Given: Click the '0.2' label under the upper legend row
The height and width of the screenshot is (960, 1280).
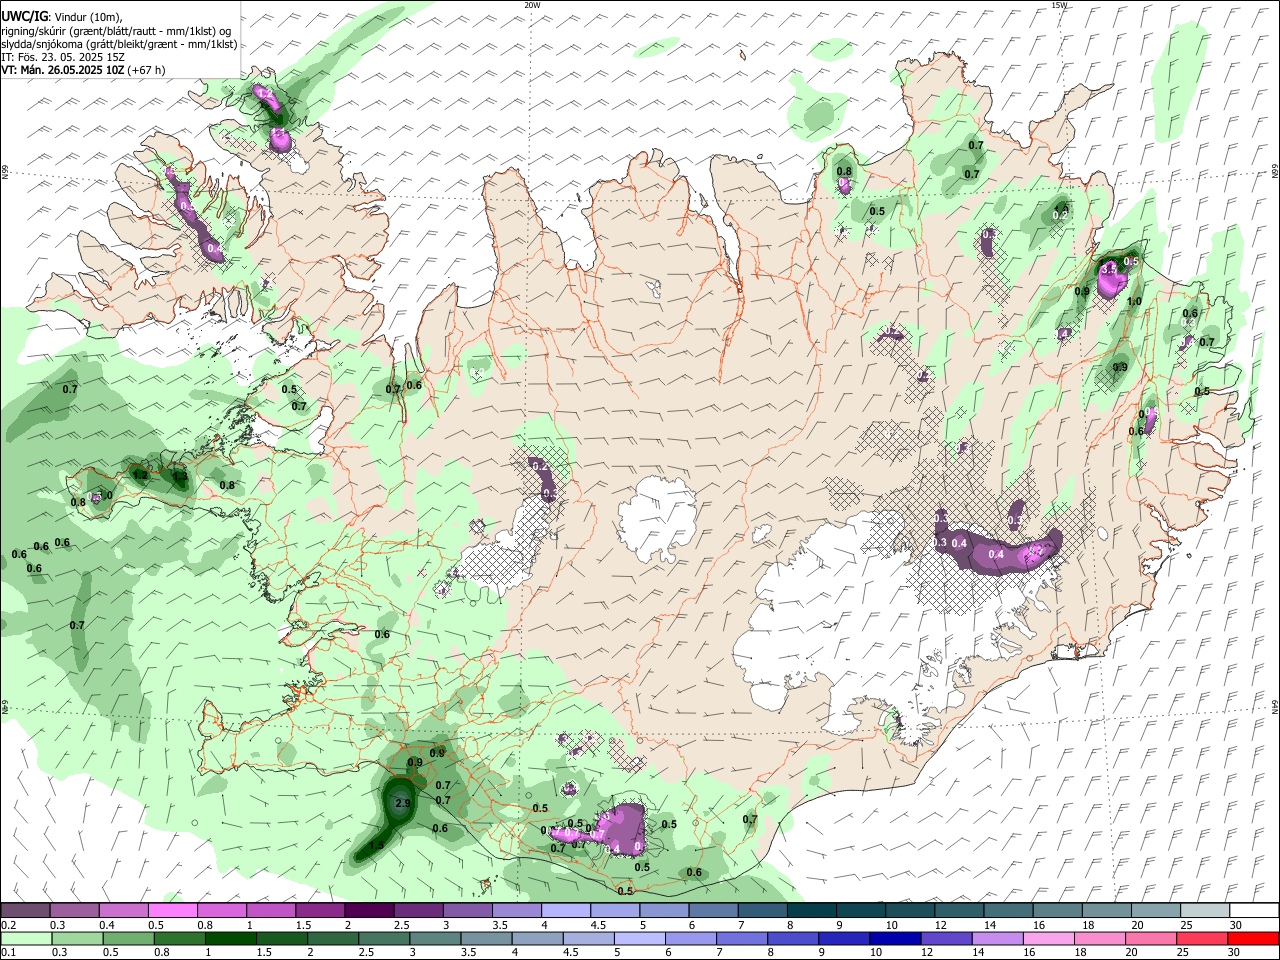Looking at the screenshot, I should click(x=7, y=925).
